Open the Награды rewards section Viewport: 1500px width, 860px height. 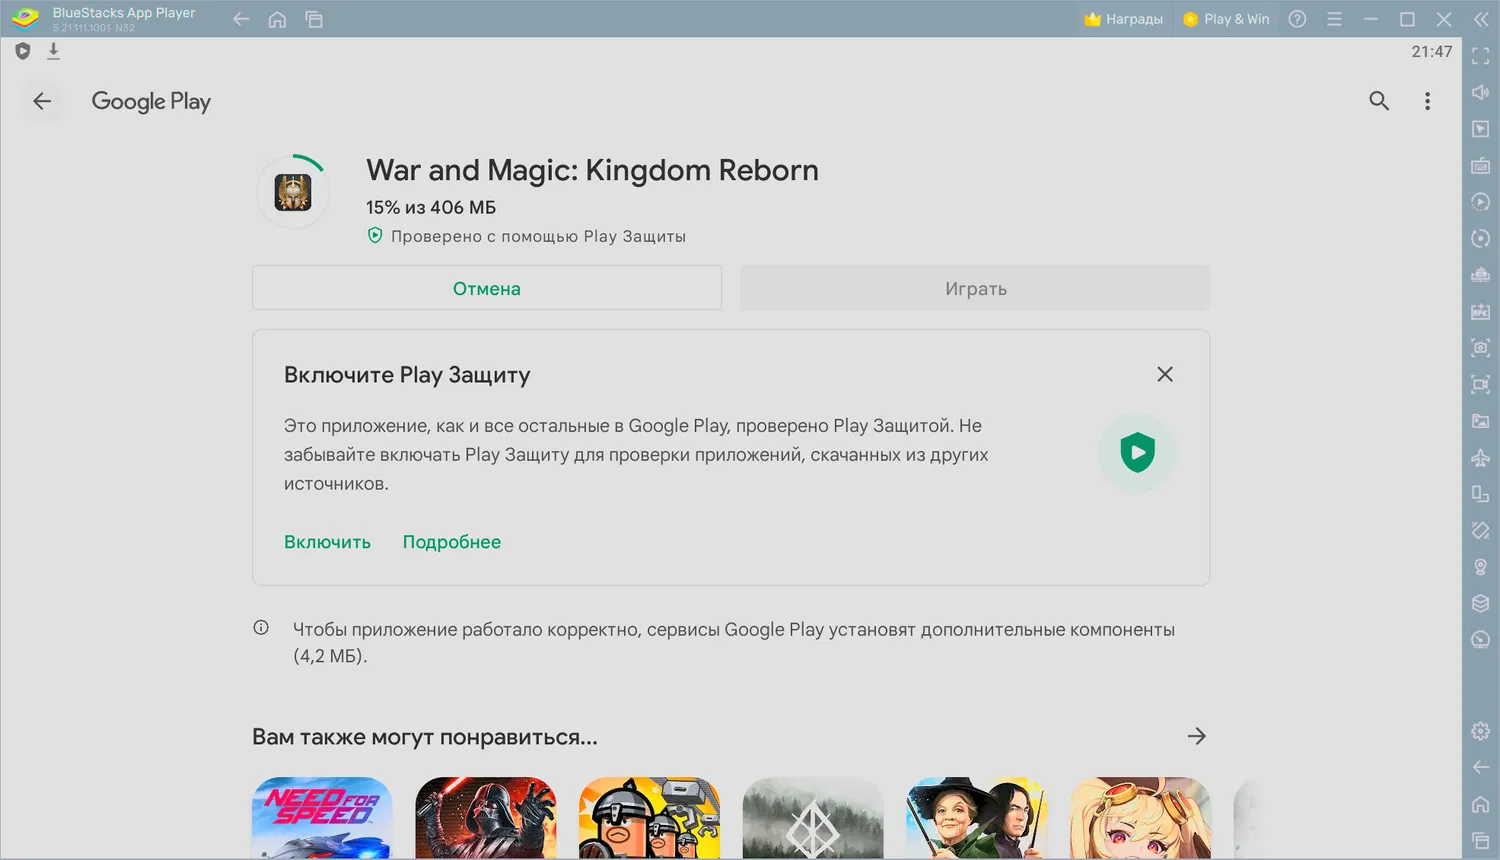(x=1124, y=19)
